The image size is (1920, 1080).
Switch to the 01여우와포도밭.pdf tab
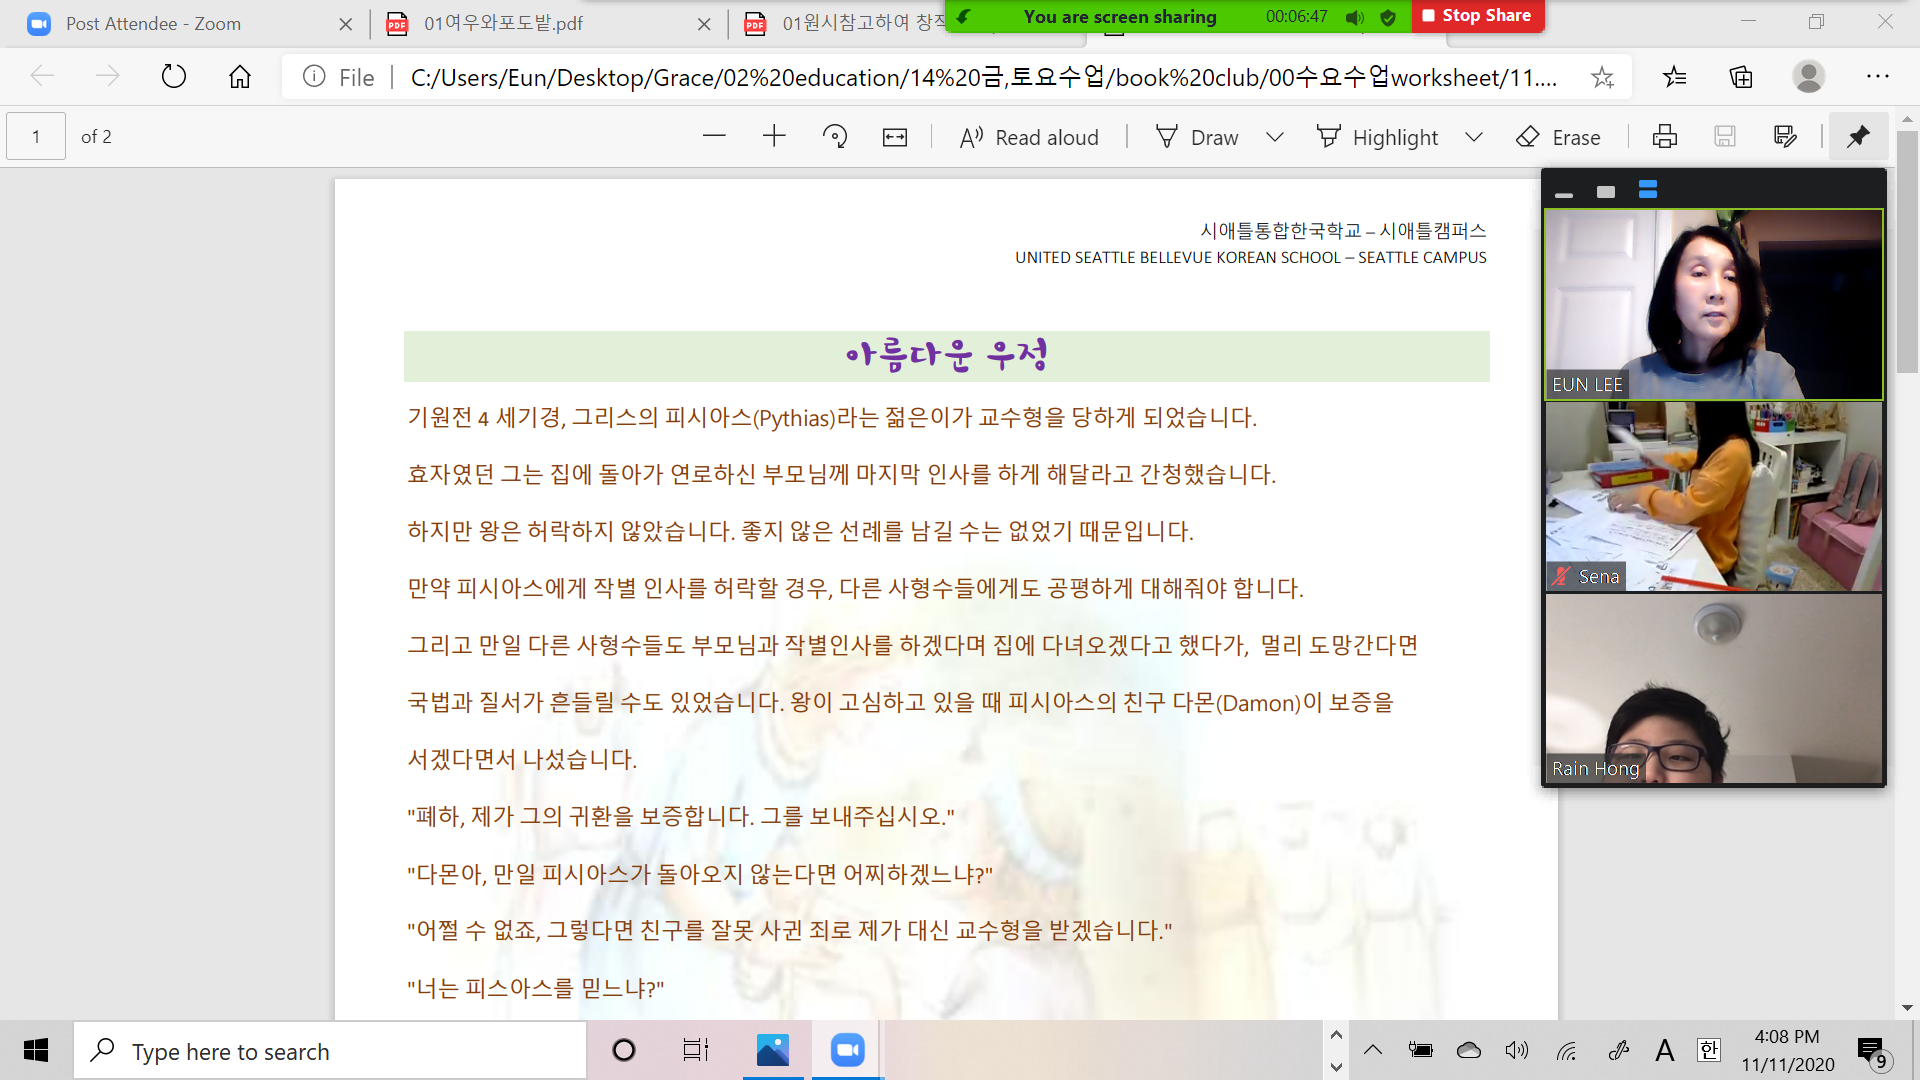(x=503, y=23)
